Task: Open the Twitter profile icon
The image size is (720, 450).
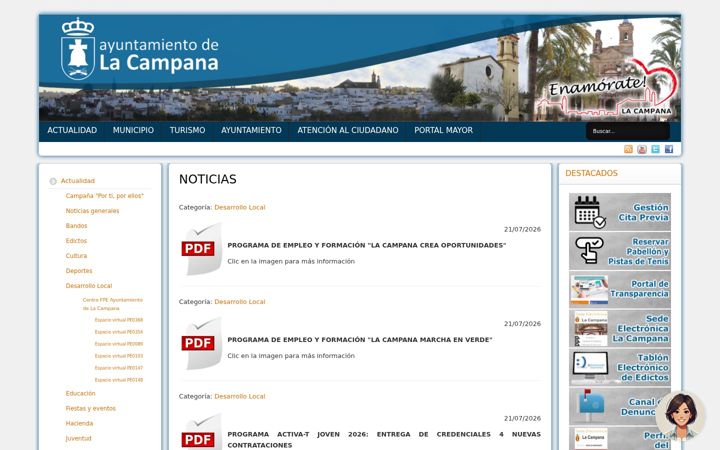Action: [655, 149]
